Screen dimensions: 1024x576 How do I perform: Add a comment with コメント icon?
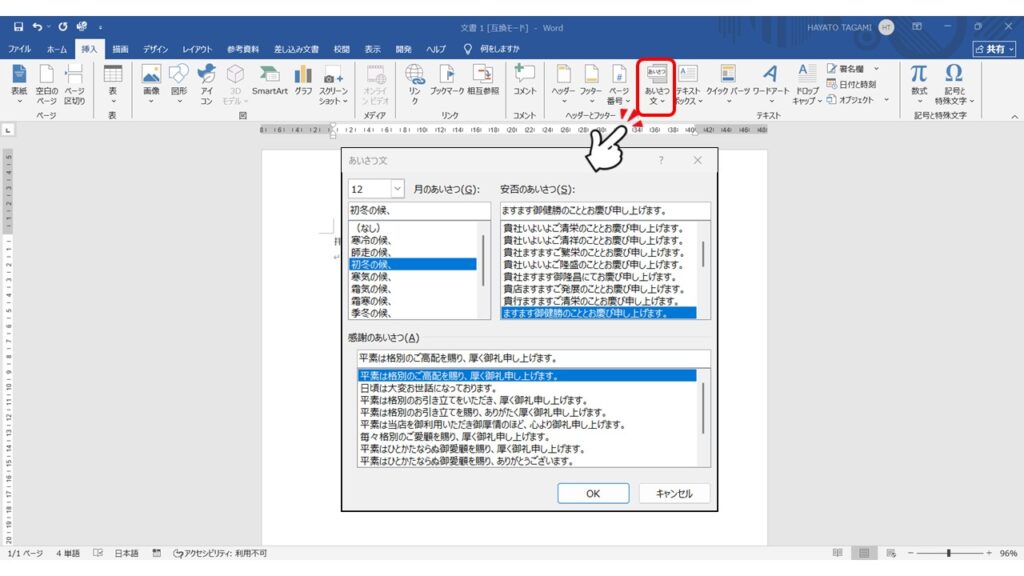(x=524, y=78)
